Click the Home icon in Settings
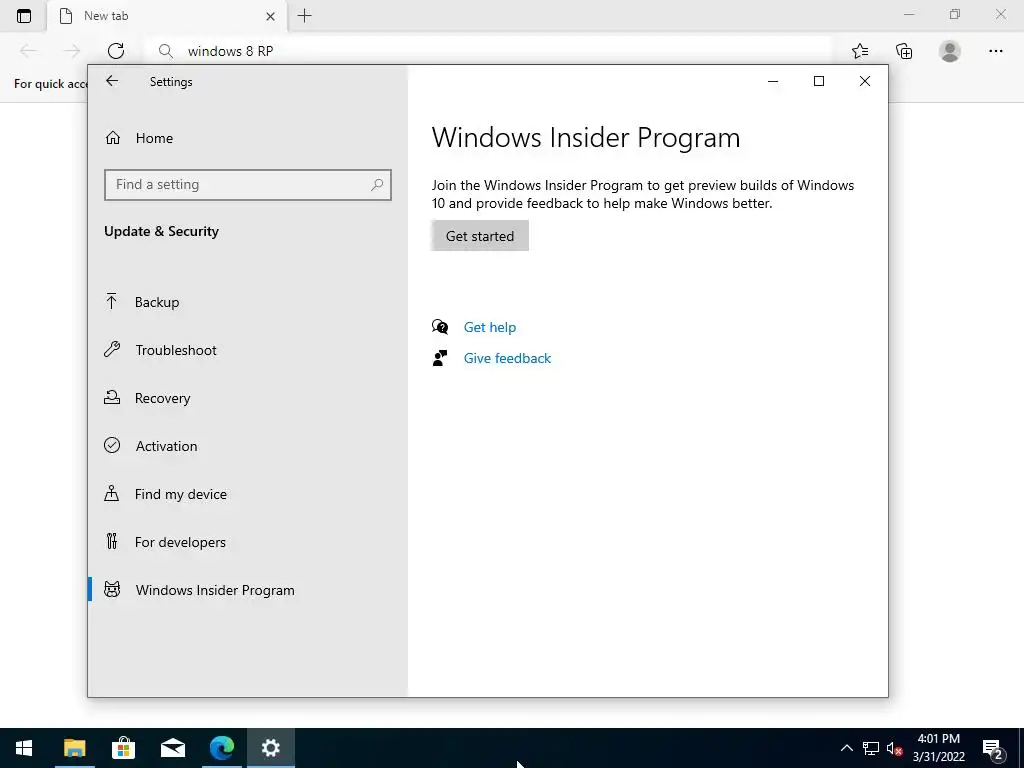This screenshot has width=1024, height=768. click(x=113, y=137)
